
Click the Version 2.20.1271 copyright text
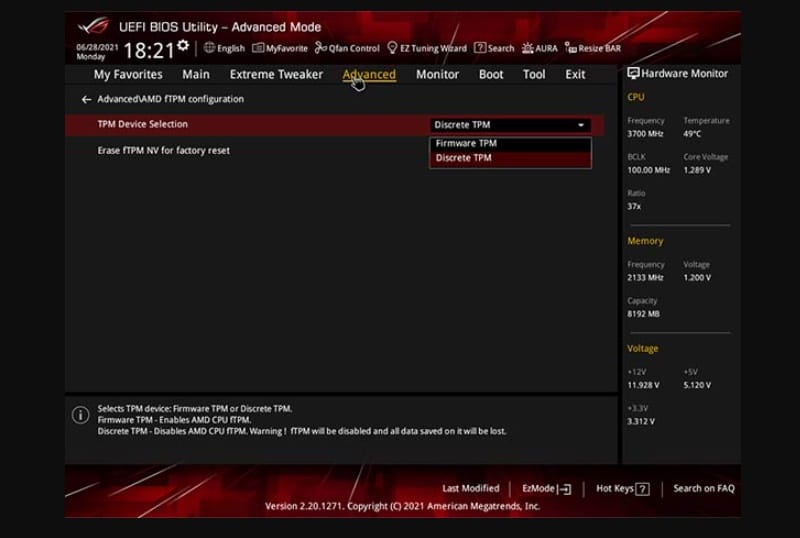(x=402, y=506)
